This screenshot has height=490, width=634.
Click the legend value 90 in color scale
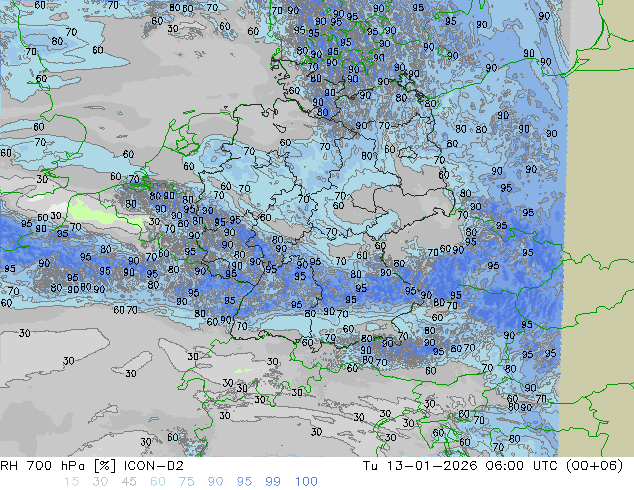[216, 482]
